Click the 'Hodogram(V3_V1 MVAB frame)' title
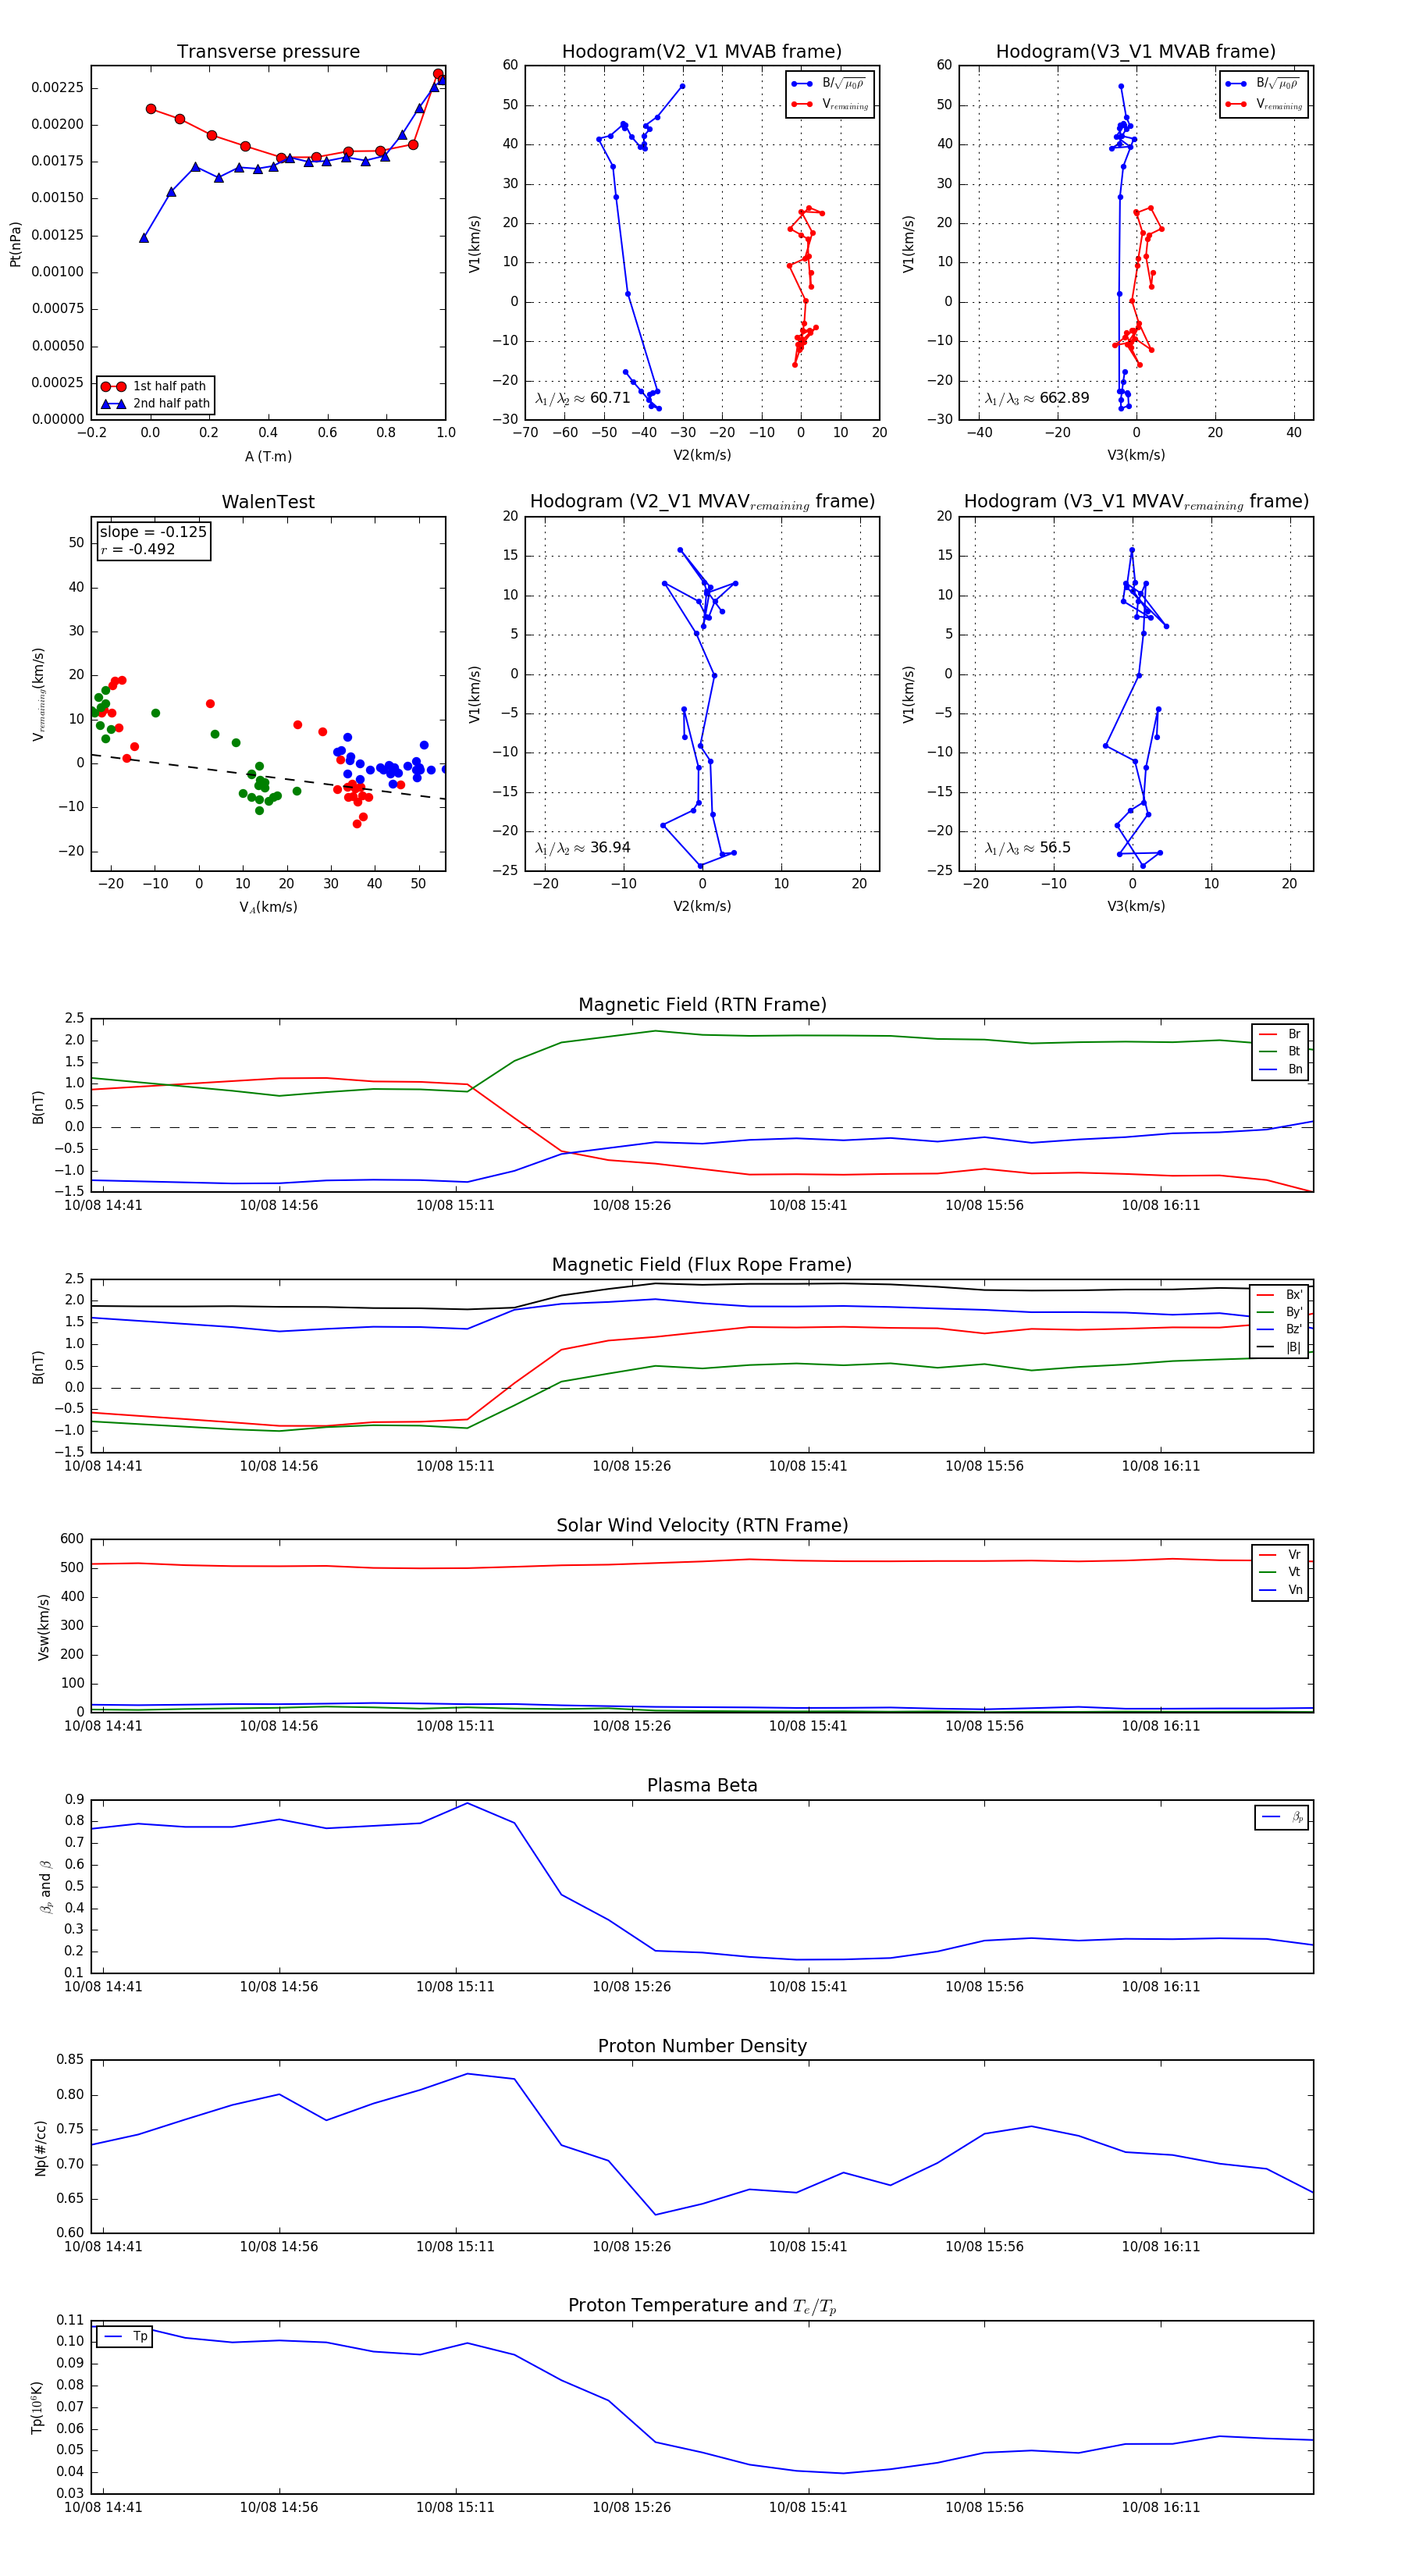Screen dimensions: 1405x2576 (1135, 51)
